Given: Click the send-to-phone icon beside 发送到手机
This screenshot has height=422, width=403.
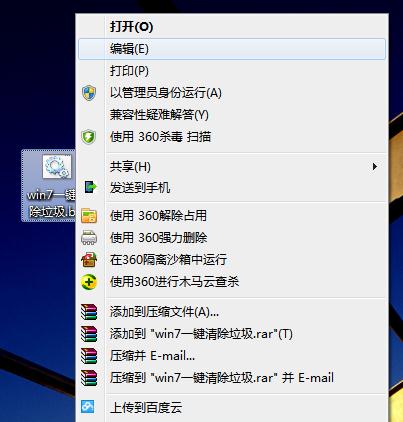Looking at the screenshot, I should coord(90,187).
